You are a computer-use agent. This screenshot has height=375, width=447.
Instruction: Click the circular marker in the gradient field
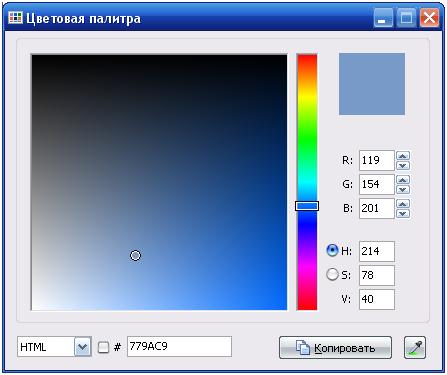click(135, 255)
